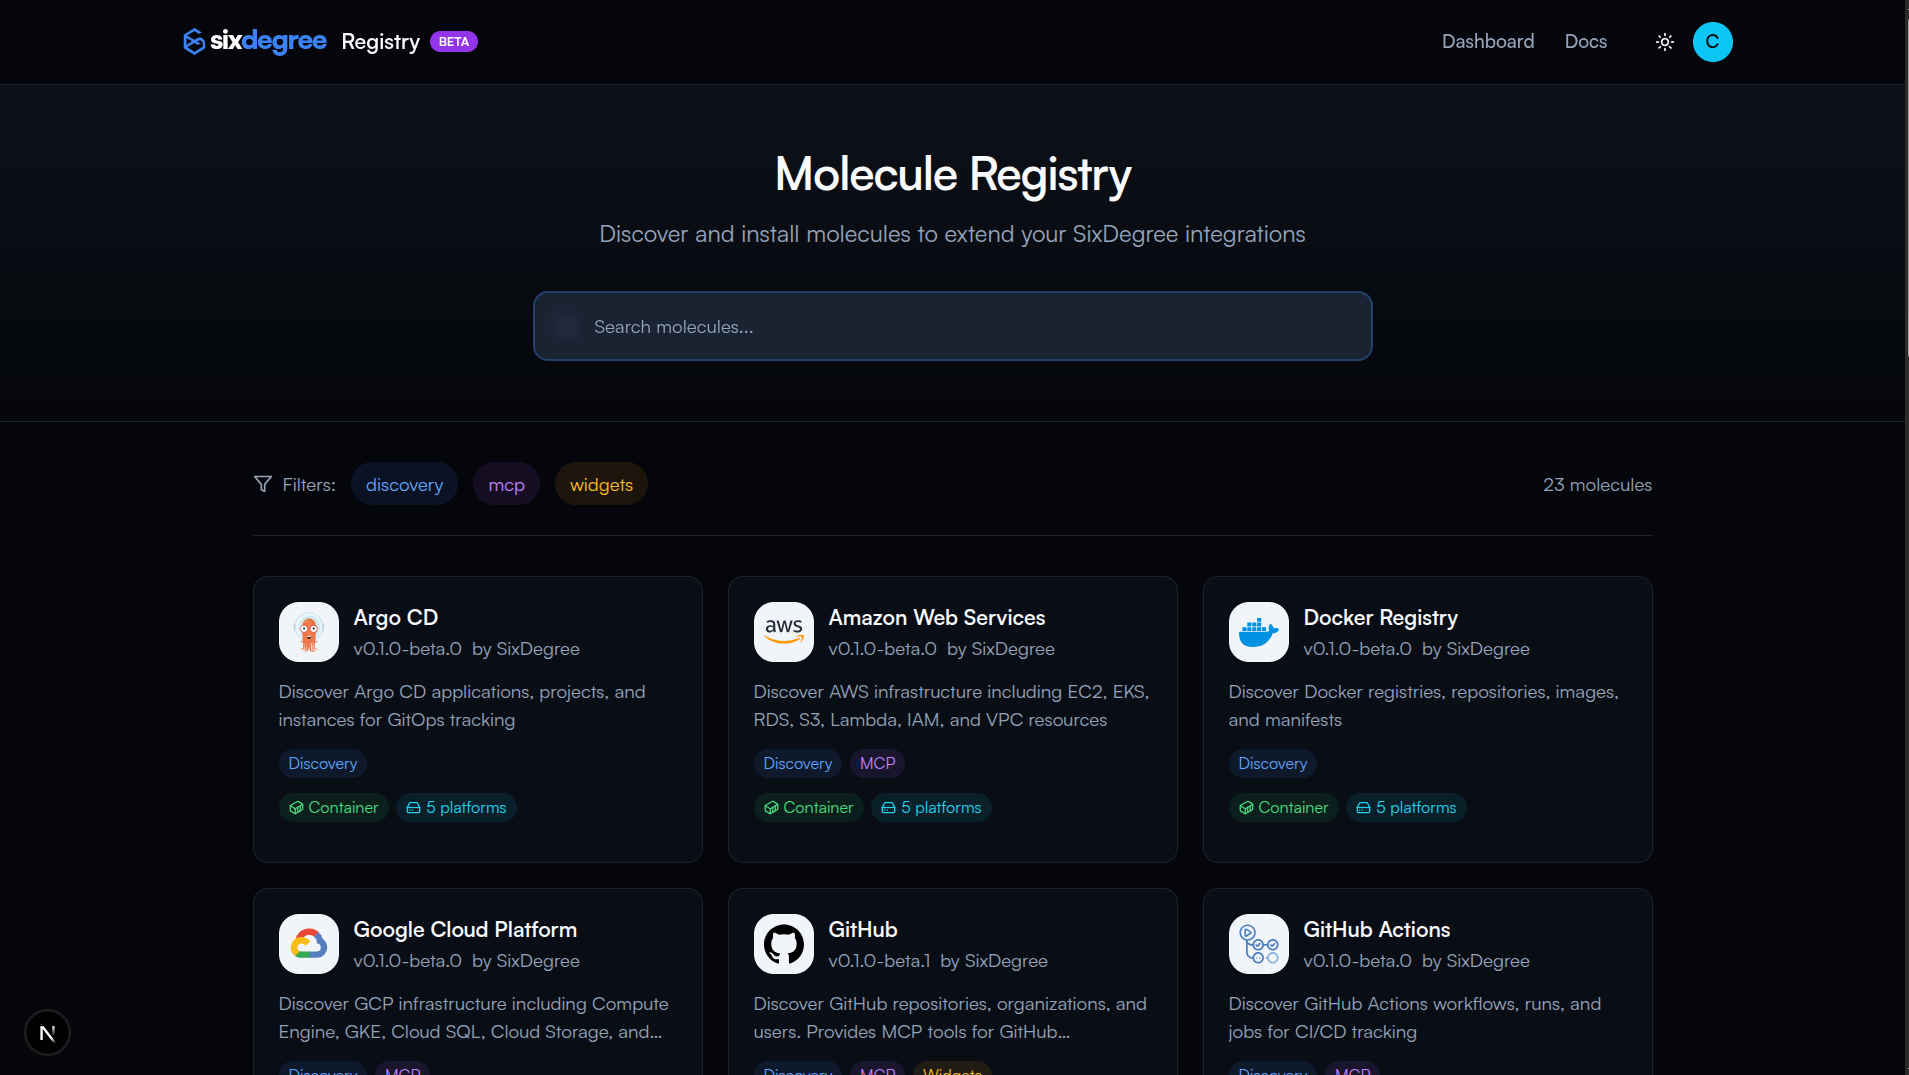Image resolution: width=1909 pixels, height=1075 pixels.
Task: Click the GitHub octocat icon
Action: (784, 943)
